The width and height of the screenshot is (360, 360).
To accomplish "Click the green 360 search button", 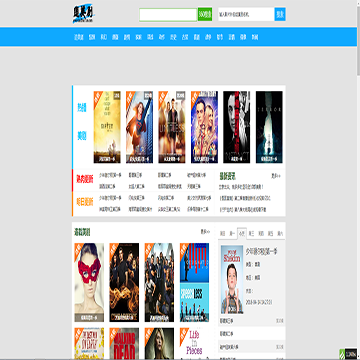I will [205, 14].
